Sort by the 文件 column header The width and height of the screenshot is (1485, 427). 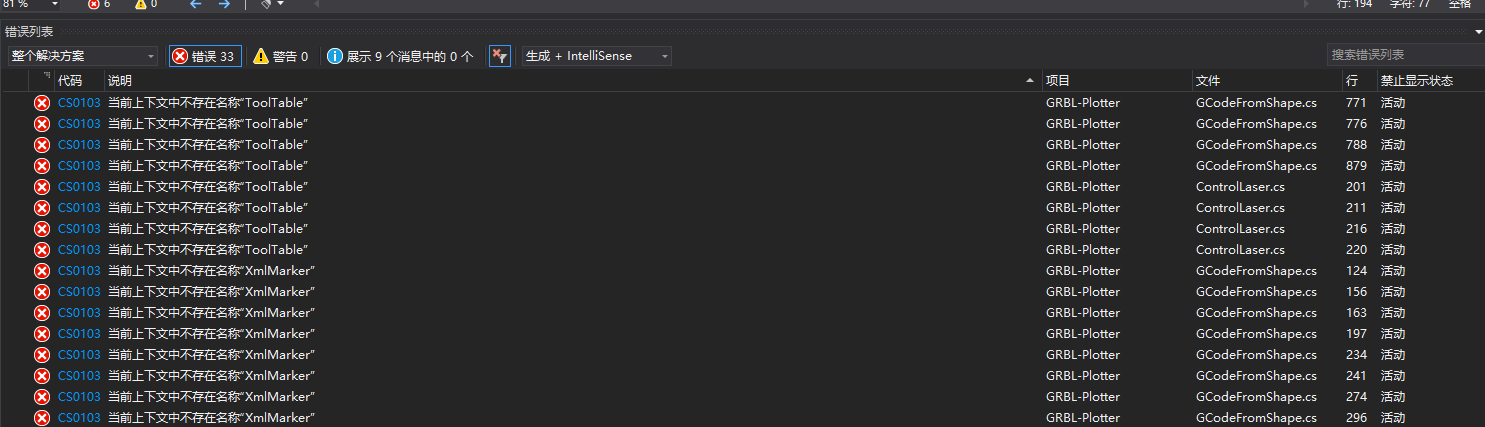tap(1207, 80)
